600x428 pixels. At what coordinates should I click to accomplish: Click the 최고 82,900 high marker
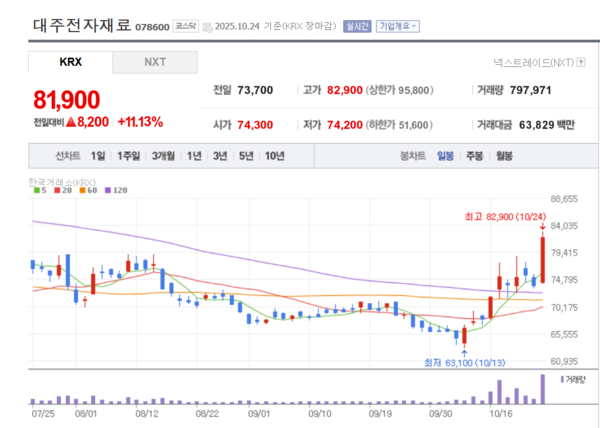coord(504,217)
